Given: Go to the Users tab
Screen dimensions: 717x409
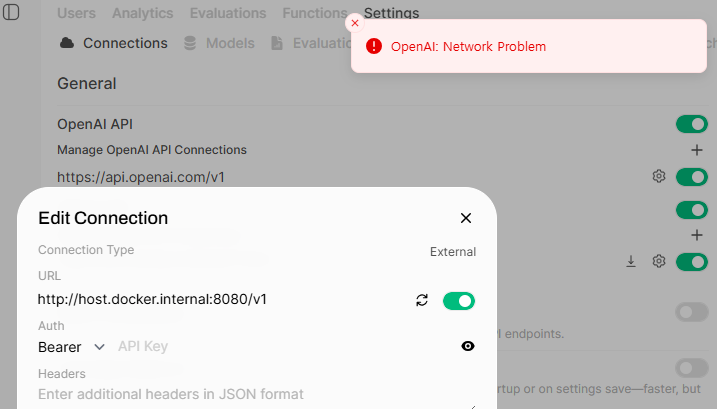Looking at the screenshot, I should pos(76,13).
